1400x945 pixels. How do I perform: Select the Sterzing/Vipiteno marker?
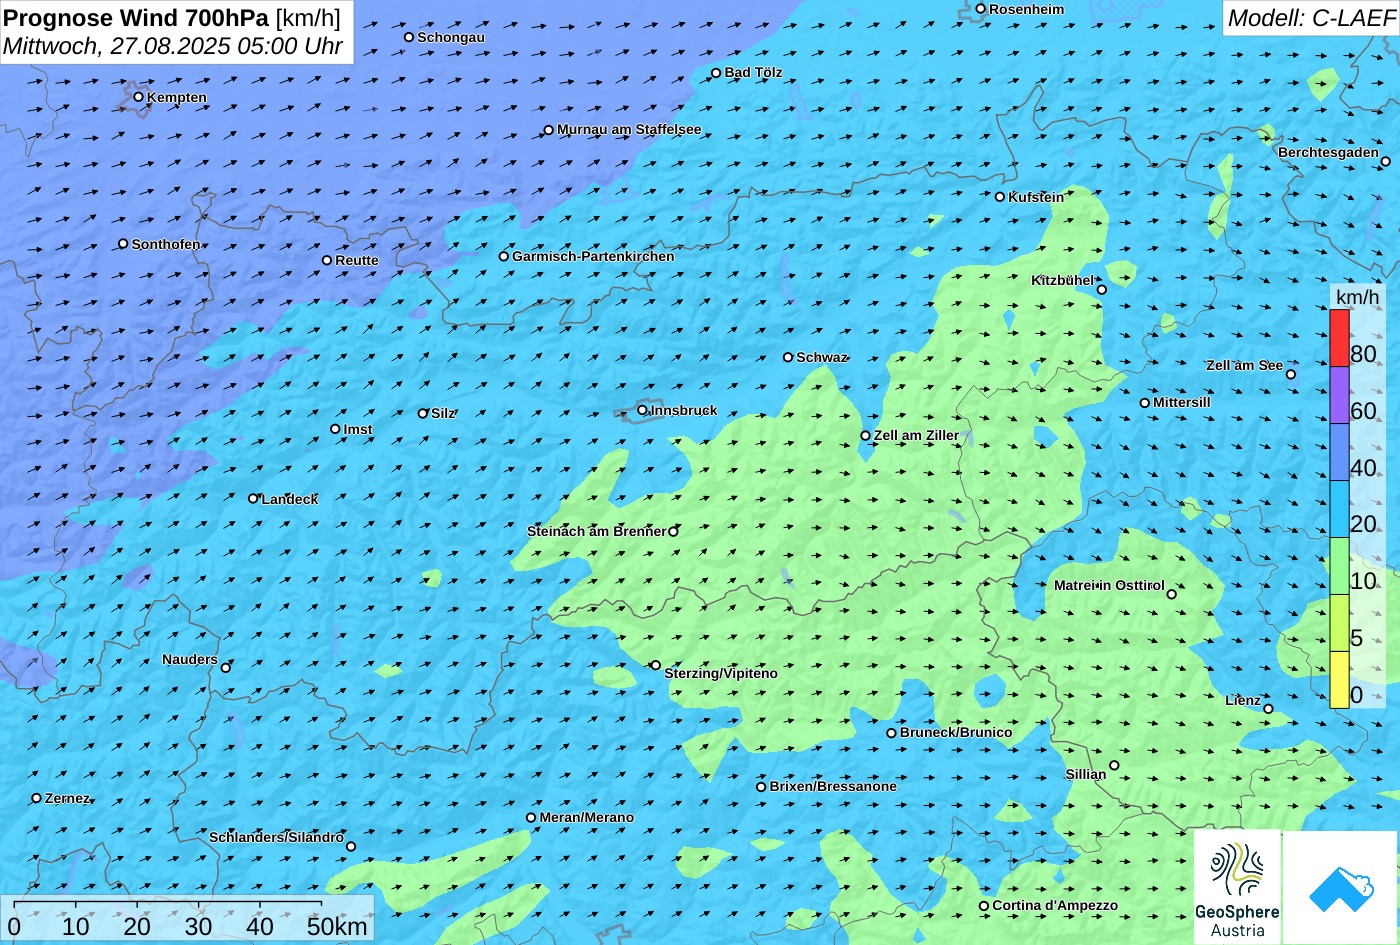(656, 665)
